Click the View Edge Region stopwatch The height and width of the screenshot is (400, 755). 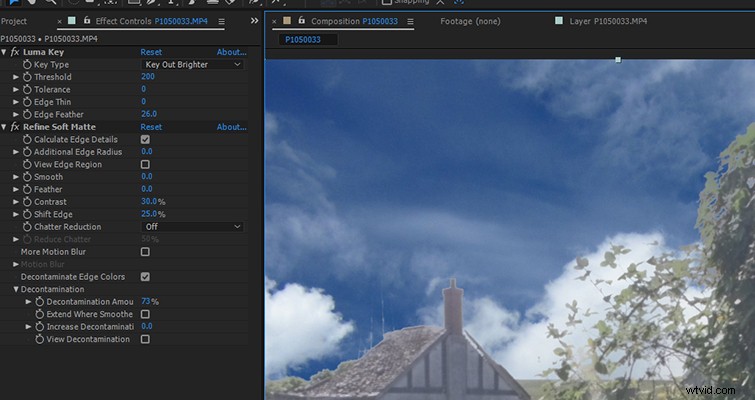pyautogui.click(x=27, y=165)
